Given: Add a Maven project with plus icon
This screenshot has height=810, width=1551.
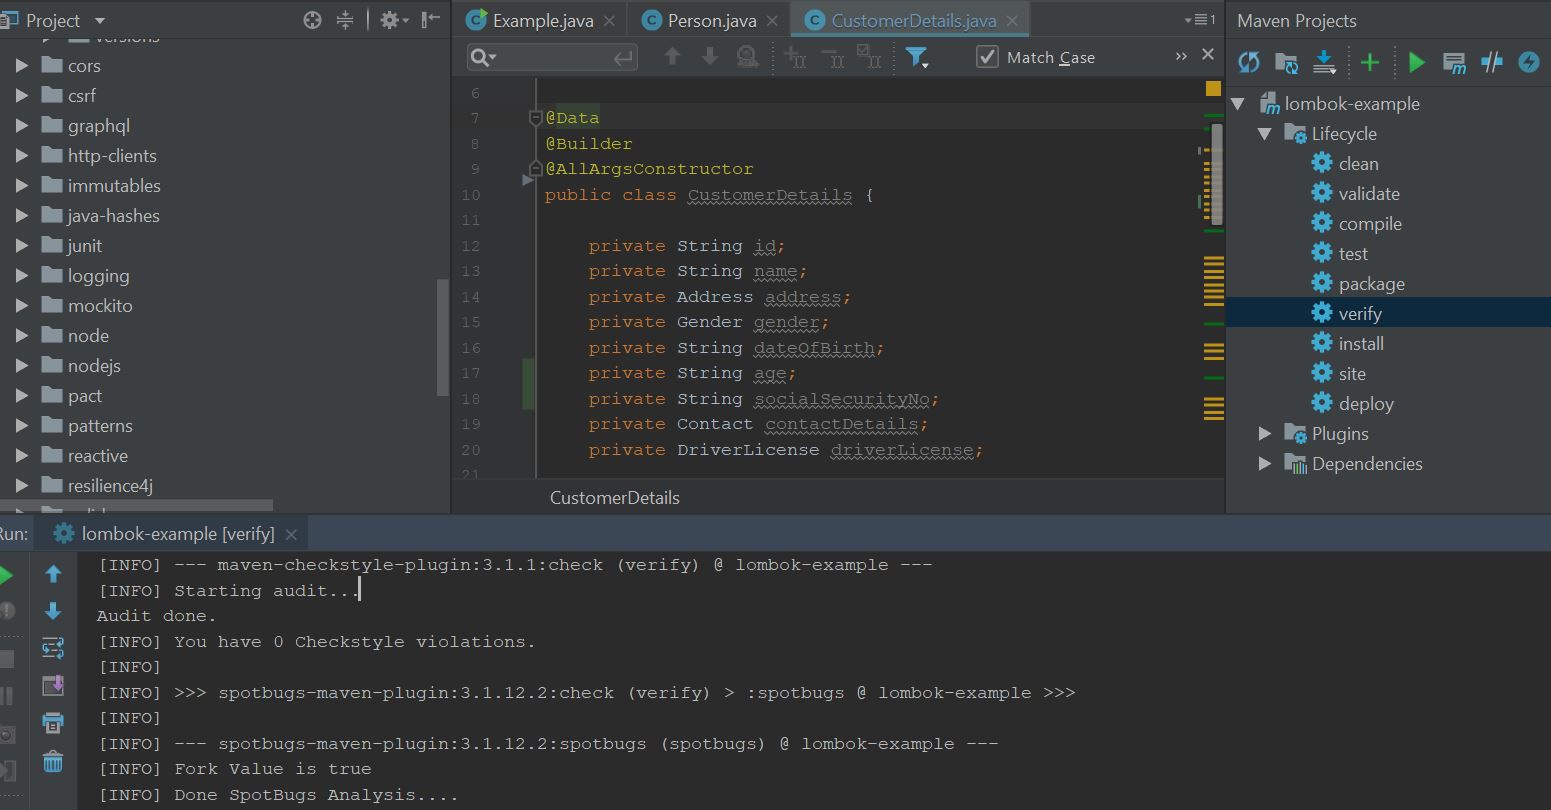Looking at the screenshot, I should pos(1370,62).
